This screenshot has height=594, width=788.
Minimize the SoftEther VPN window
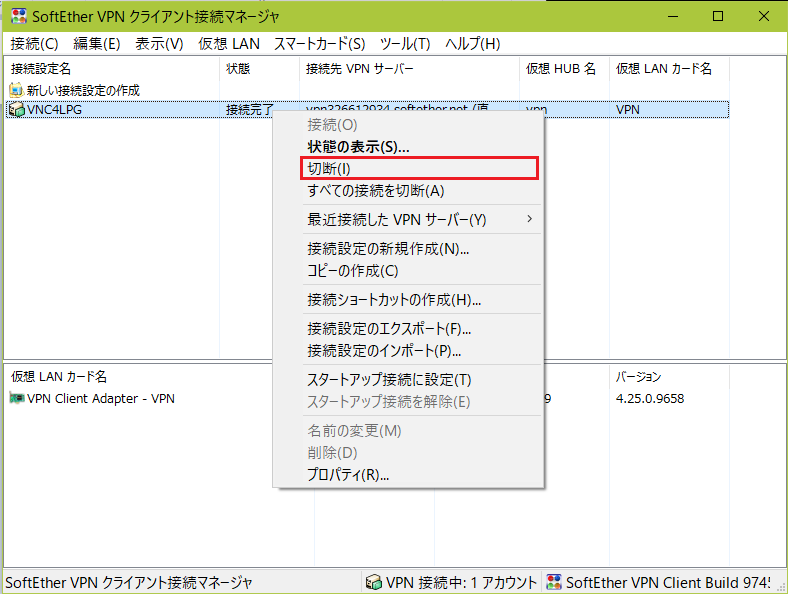(673, 16)
